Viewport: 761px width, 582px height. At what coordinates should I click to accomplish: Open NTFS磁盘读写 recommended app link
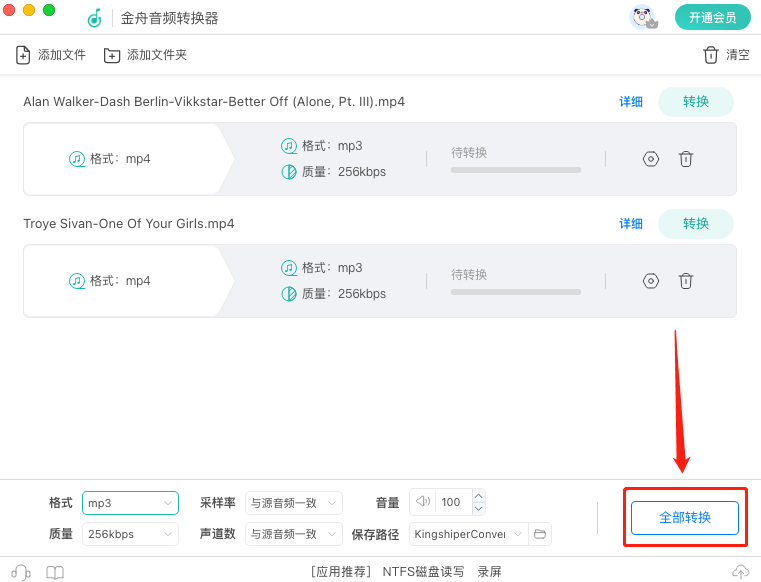(x=423, y=572)
